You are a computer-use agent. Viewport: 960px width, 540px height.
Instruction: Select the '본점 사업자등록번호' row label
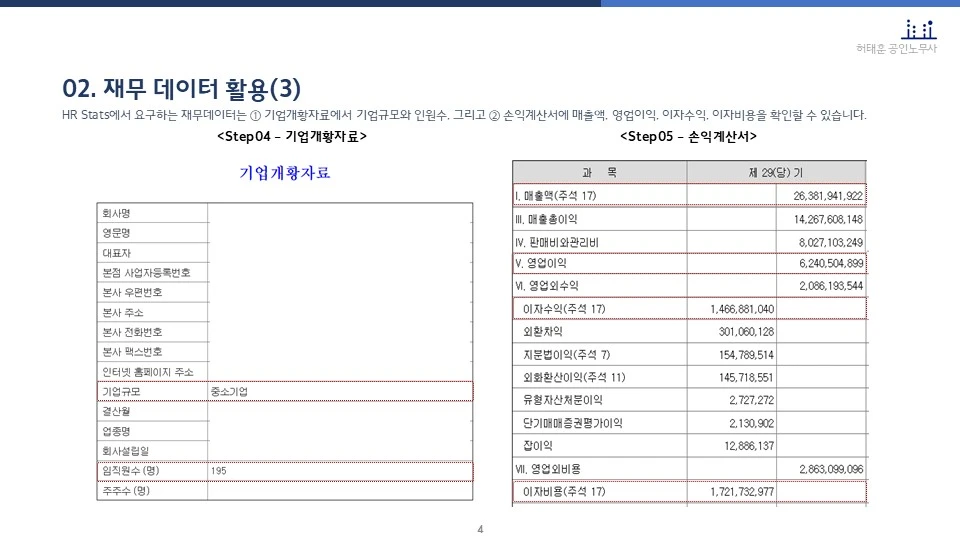point(146,272)
